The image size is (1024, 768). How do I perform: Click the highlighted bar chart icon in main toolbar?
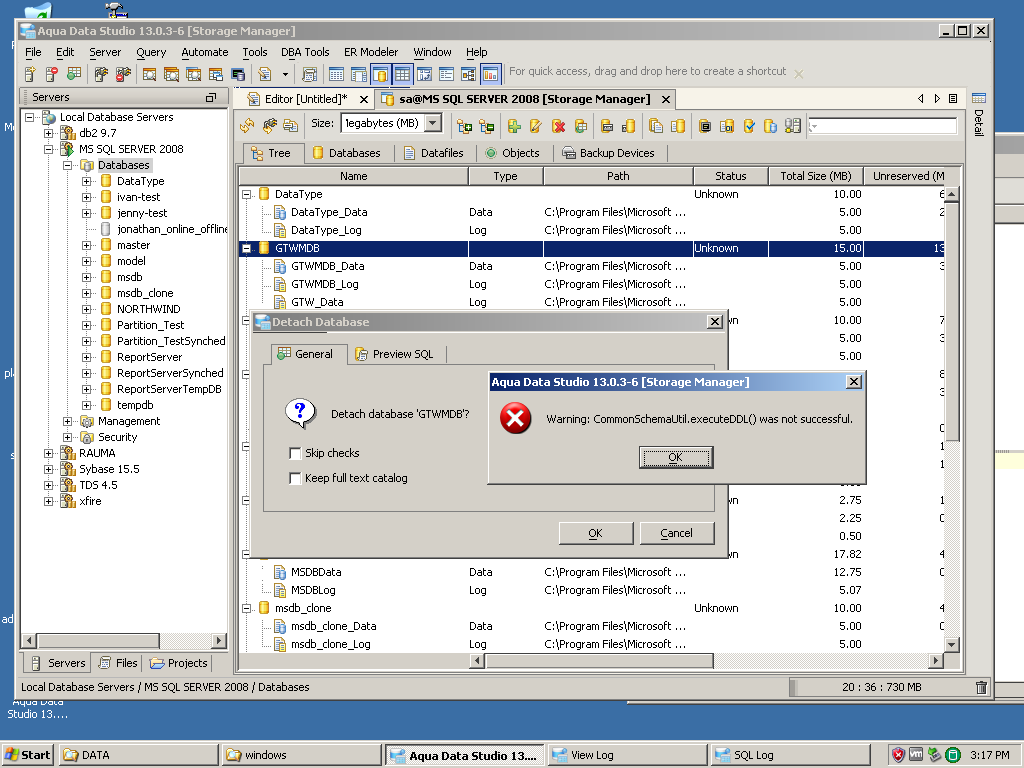point(490,74)
